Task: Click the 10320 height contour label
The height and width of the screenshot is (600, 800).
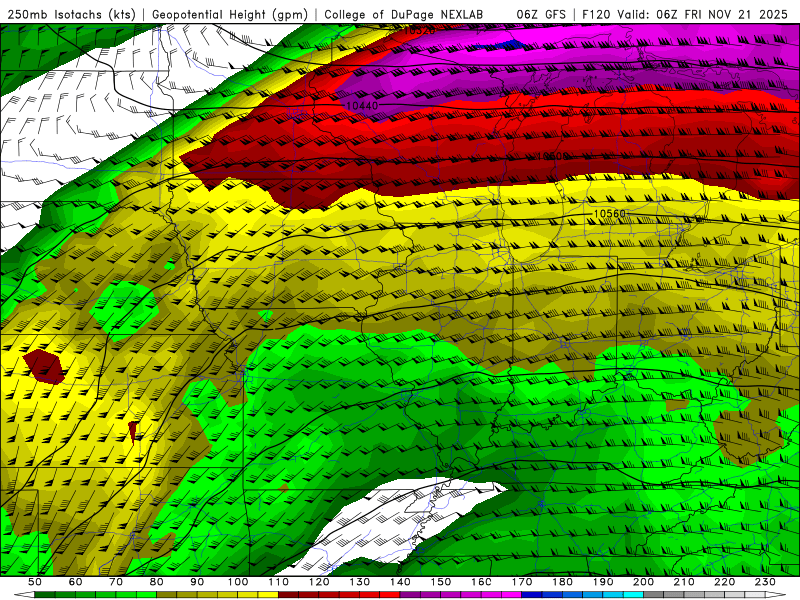Action: coord(418,30)
